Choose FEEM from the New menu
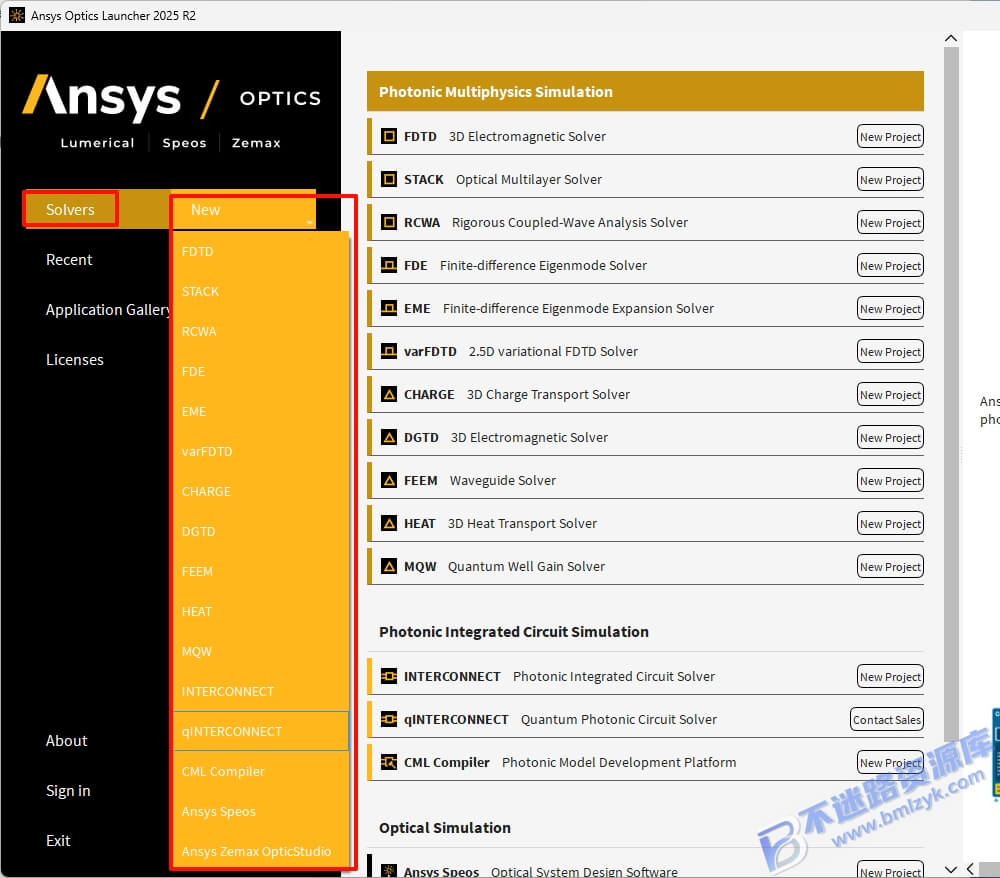The width and height of the screenshot is (1000, 878). point(261,572)
